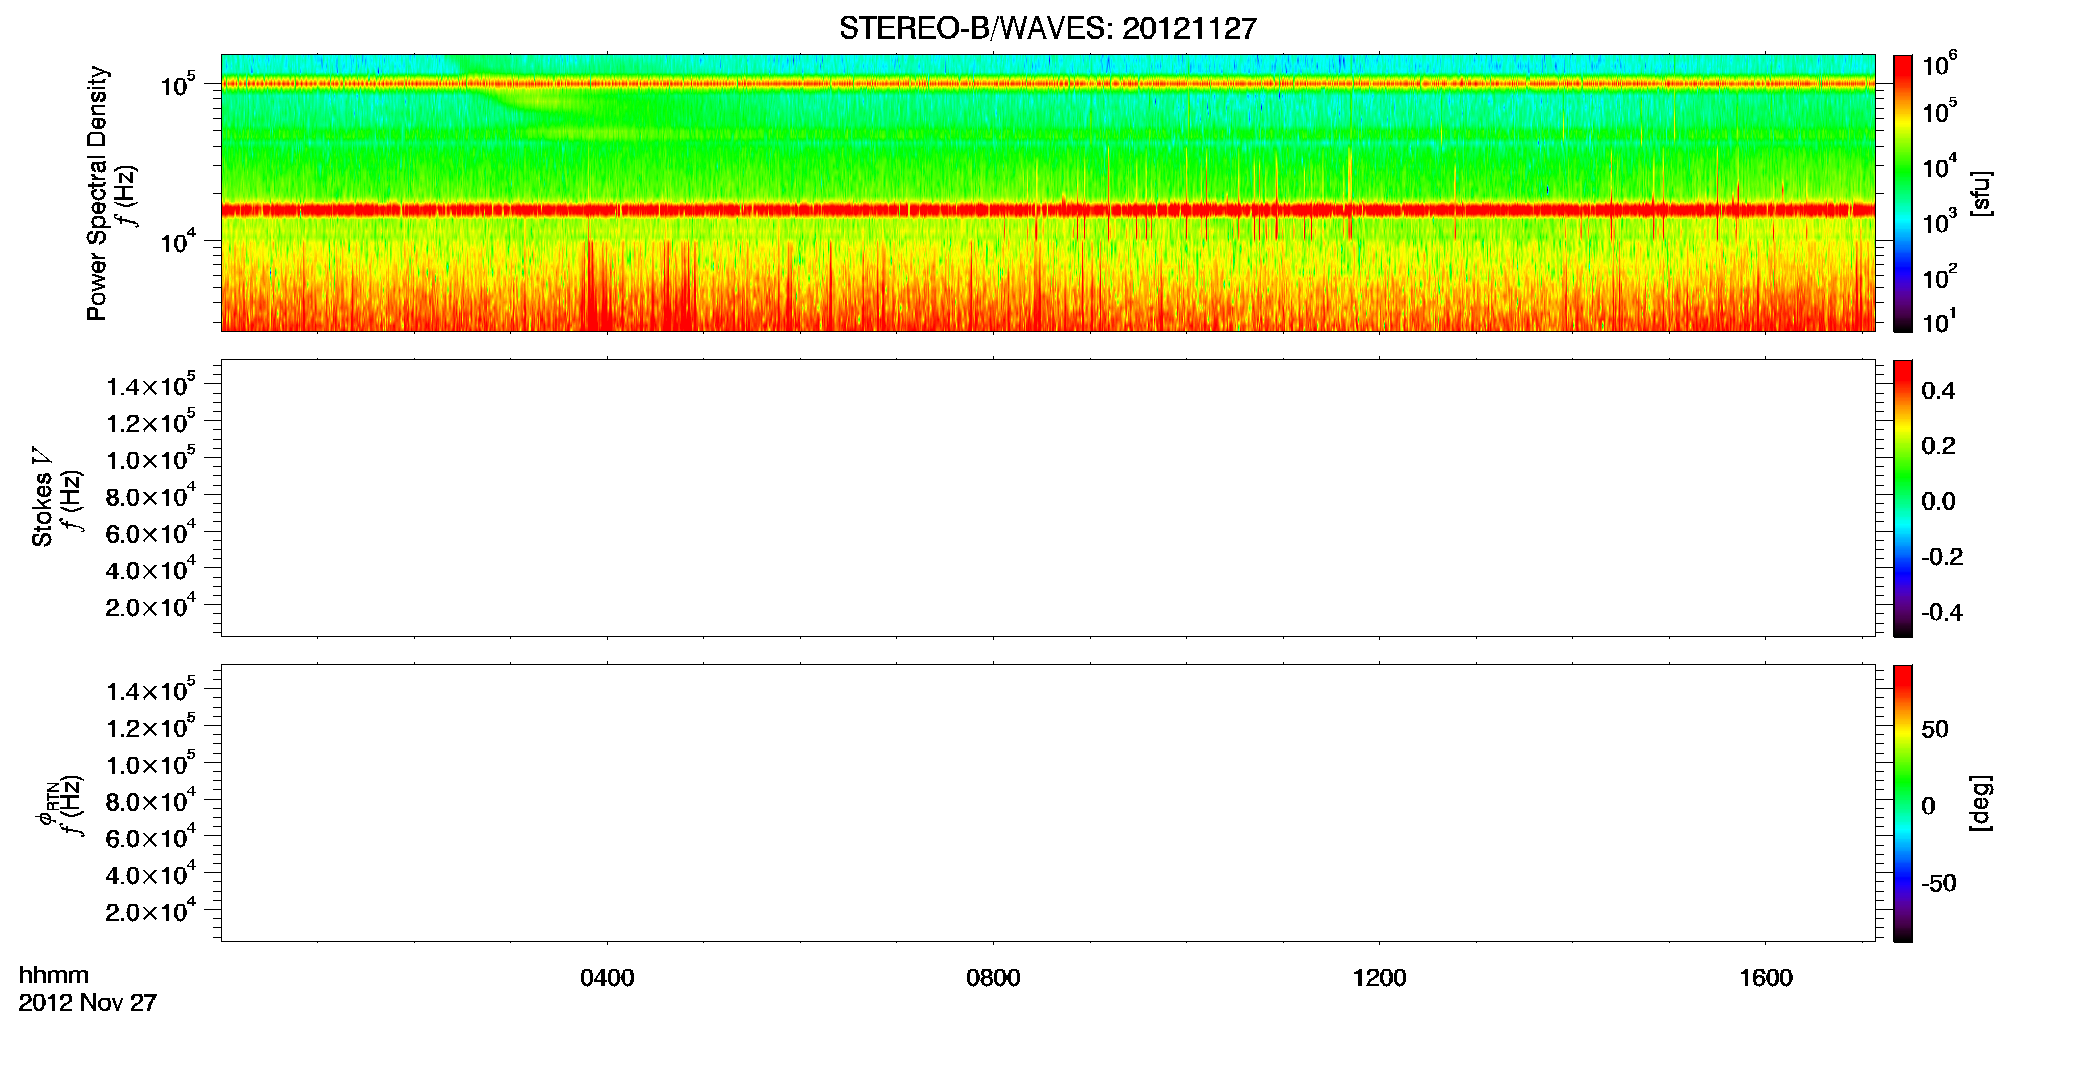Click the Stokes V colorbar
The height and width of the screenshot is (1080, 2096).
pyautogui.click(x=1902, y=498)
